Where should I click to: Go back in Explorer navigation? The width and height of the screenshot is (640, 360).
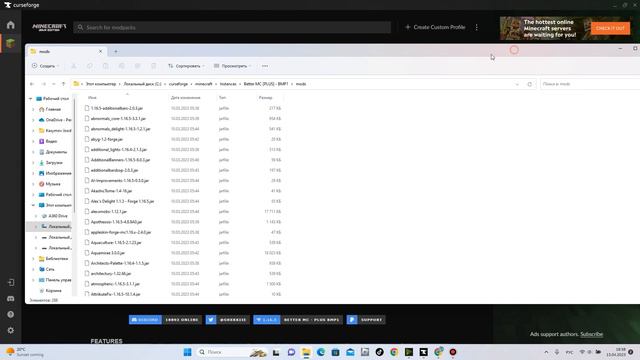[x=32, y=84]
